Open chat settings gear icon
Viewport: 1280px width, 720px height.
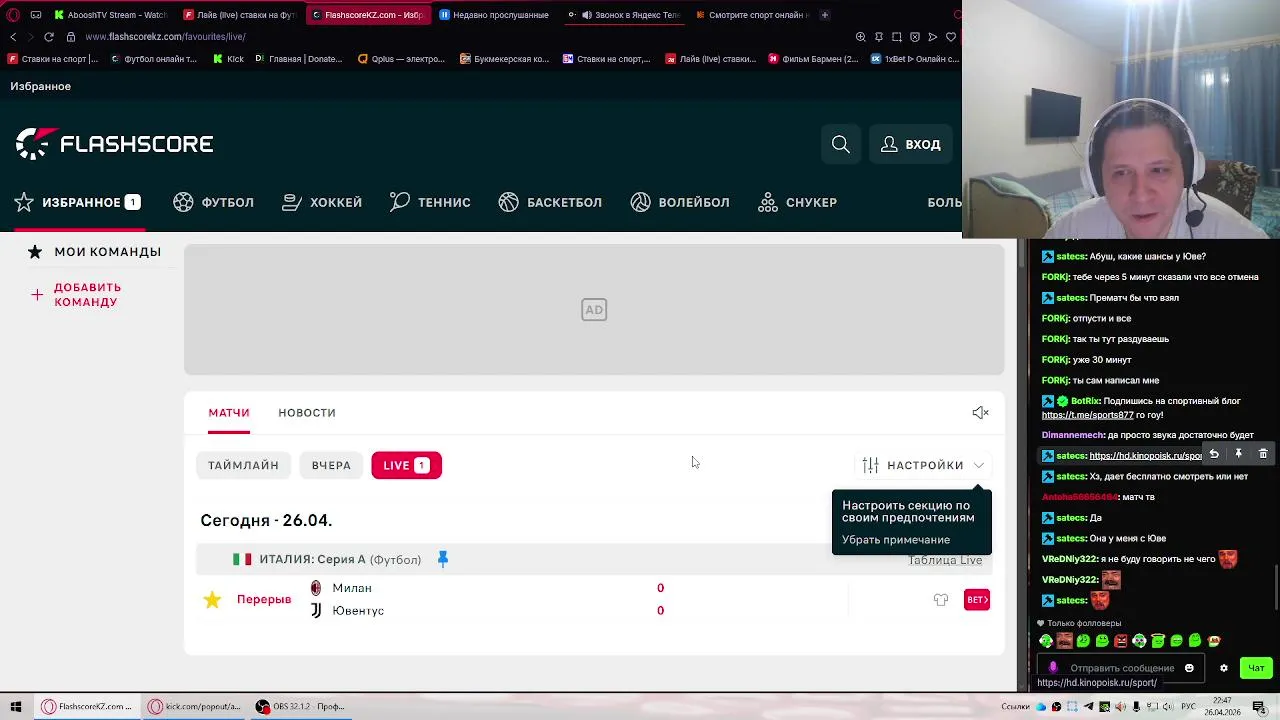(1223, 668)
